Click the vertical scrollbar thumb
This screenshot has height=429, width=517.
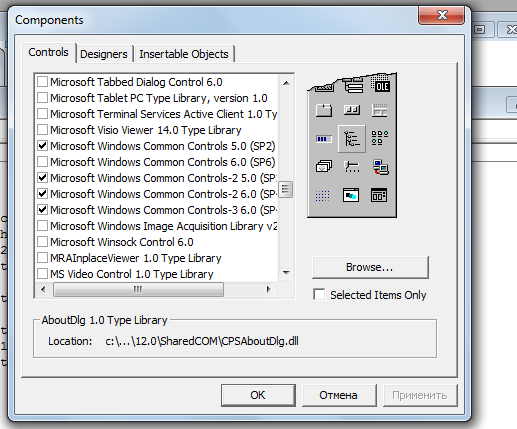(286, 189)
